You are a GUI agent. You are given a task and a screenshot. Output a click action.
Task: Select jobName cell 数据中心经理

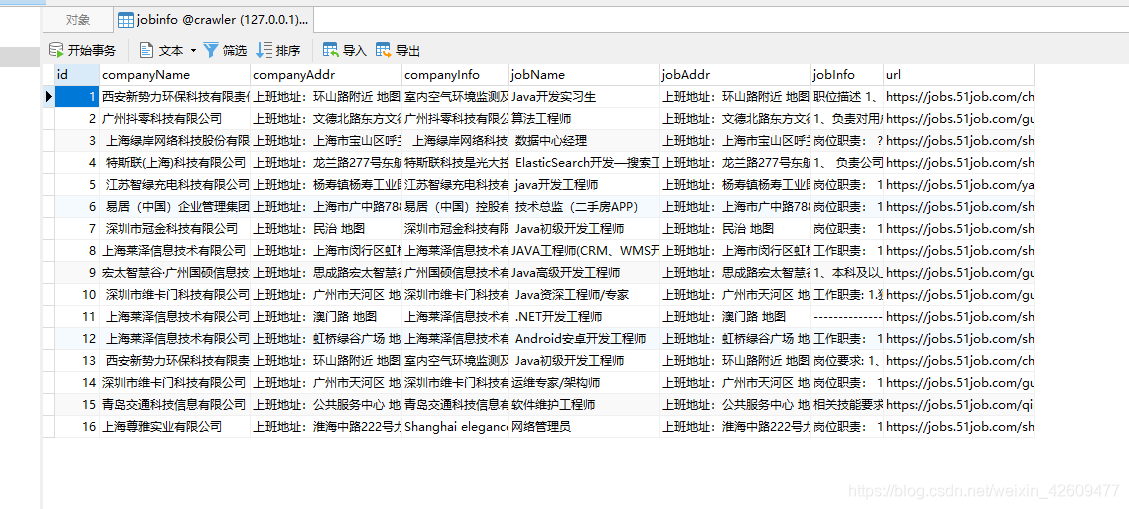584,140
